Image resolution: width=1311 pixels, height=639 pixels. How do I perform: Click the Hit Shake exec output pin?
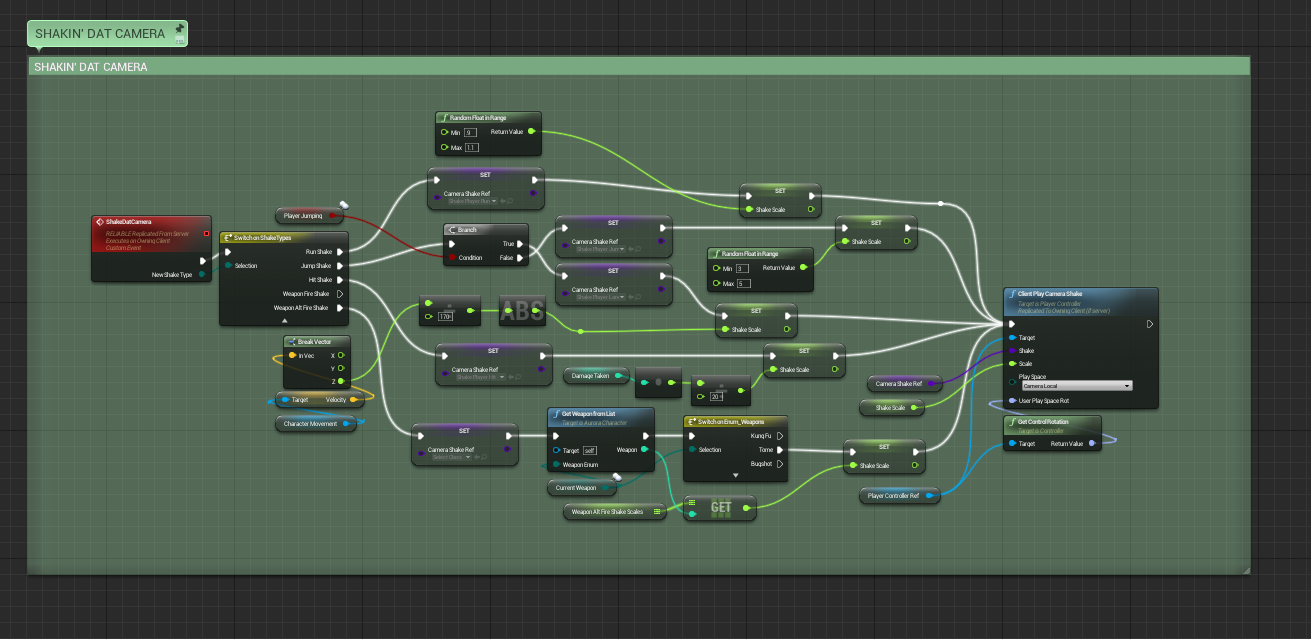340,280
